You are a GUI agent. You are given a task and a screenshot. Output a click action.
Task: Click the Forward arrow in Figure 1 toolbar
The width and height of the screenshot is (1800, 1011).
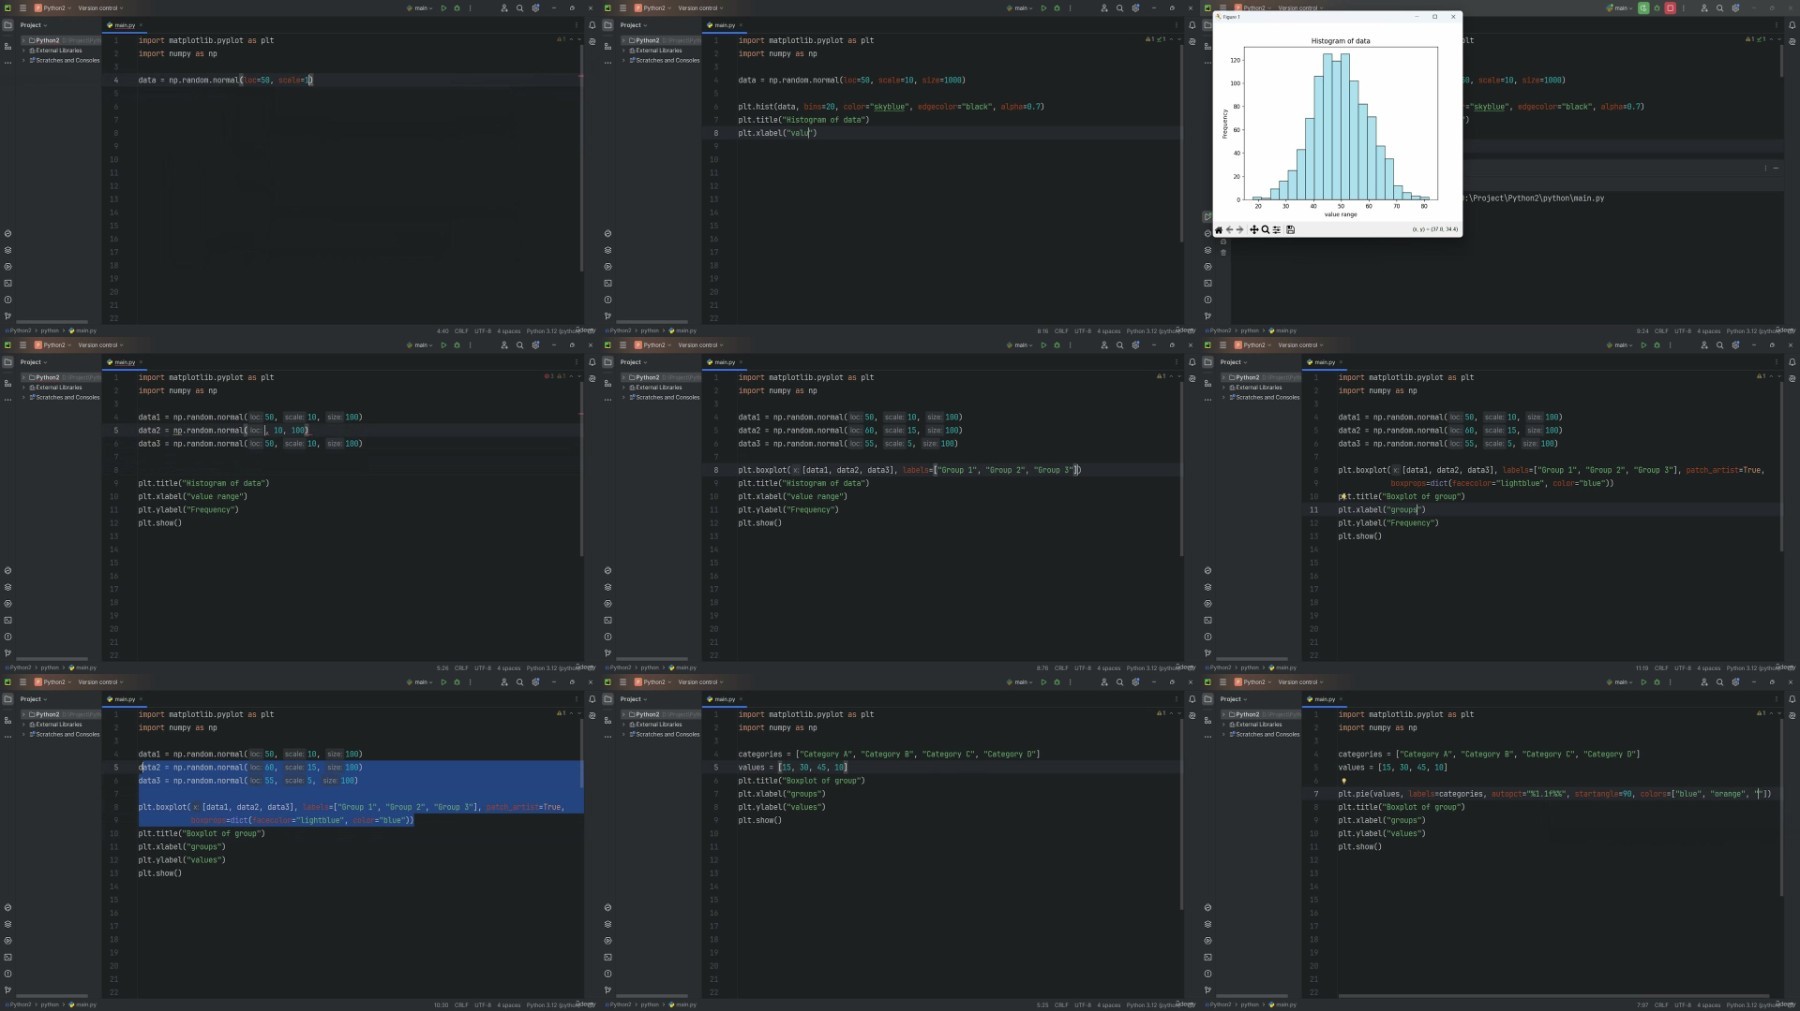pos(1240,230)
